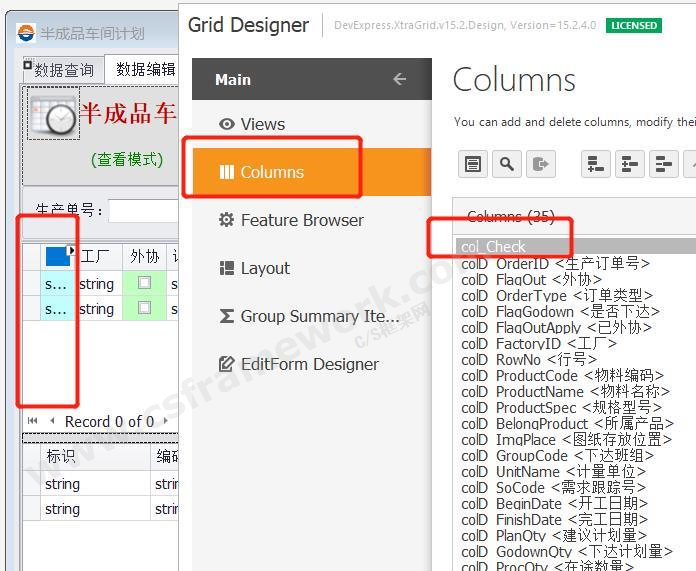Click the remove column icon
696x571 pixels.
coord(662,164)
